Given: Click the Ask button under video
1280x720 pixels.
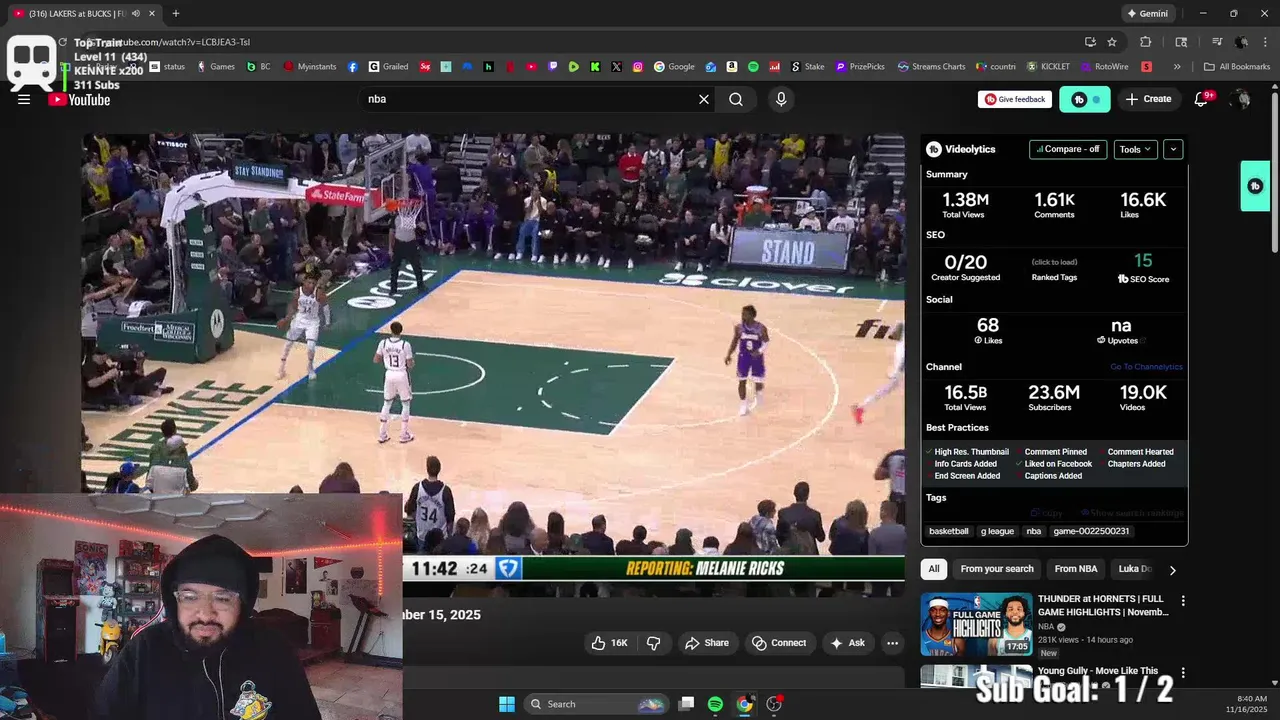Looking at the screenshot, I should [x=847, y=643].
